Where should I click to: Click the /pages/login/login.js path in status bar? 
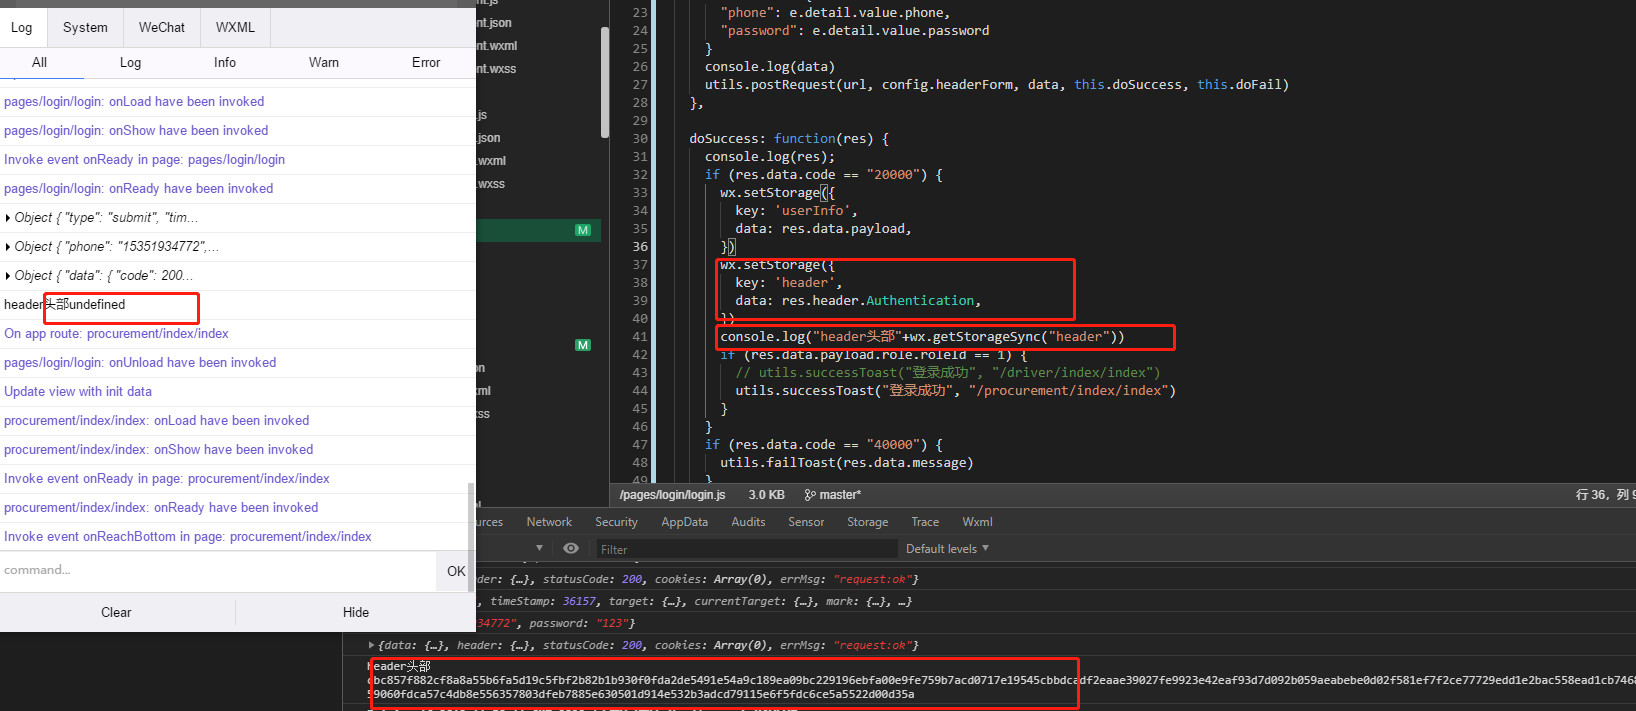point(672,495)
